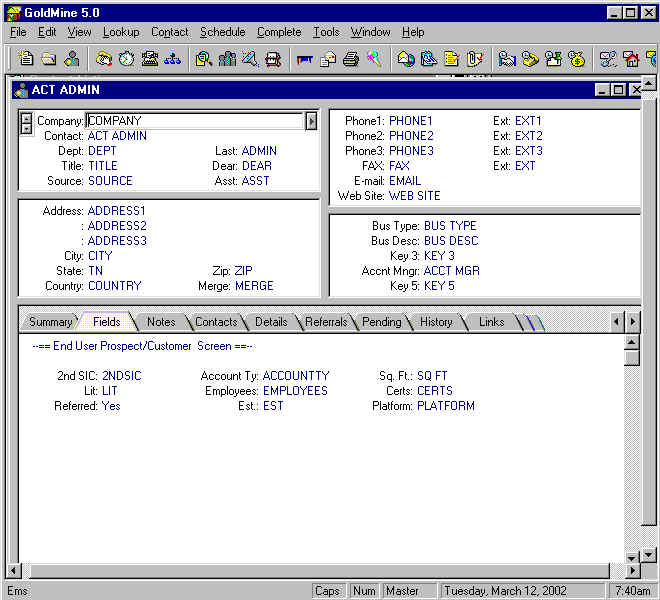Click the person with flag icon
The height and width of the screenshot is (600, 660).
[x=553, y=59]
